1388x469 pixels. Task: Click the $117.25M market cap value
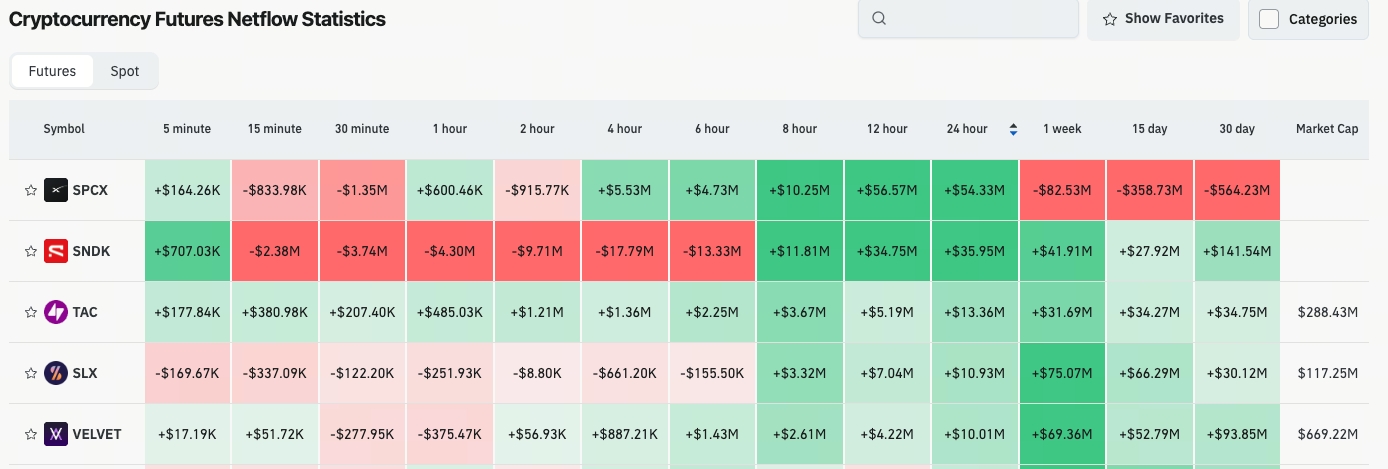1327,373
